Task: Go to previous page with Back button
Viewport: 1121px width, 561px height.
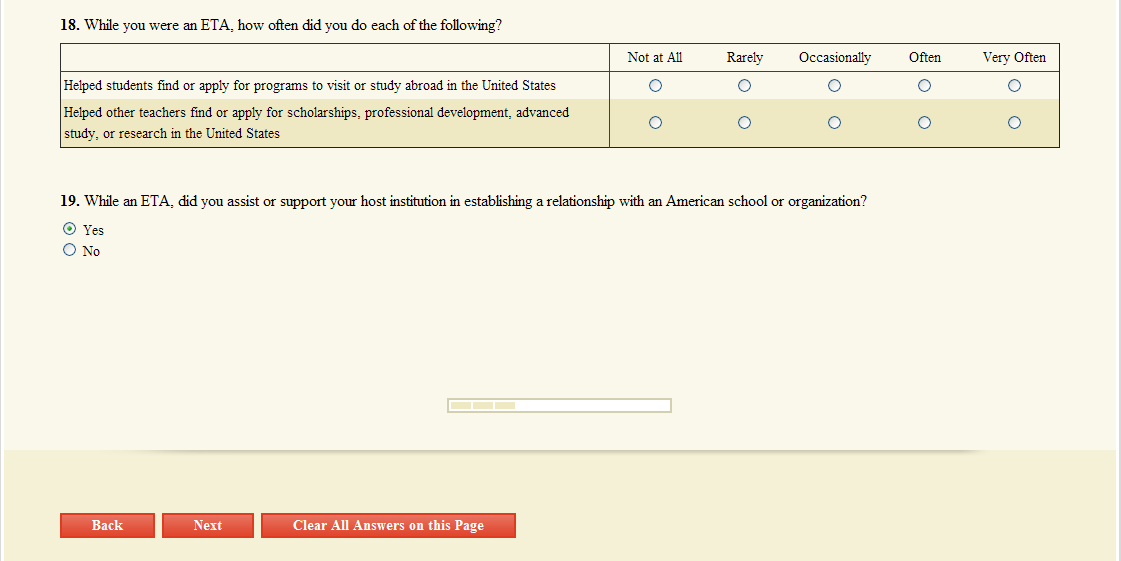Action: coord(107,525)
